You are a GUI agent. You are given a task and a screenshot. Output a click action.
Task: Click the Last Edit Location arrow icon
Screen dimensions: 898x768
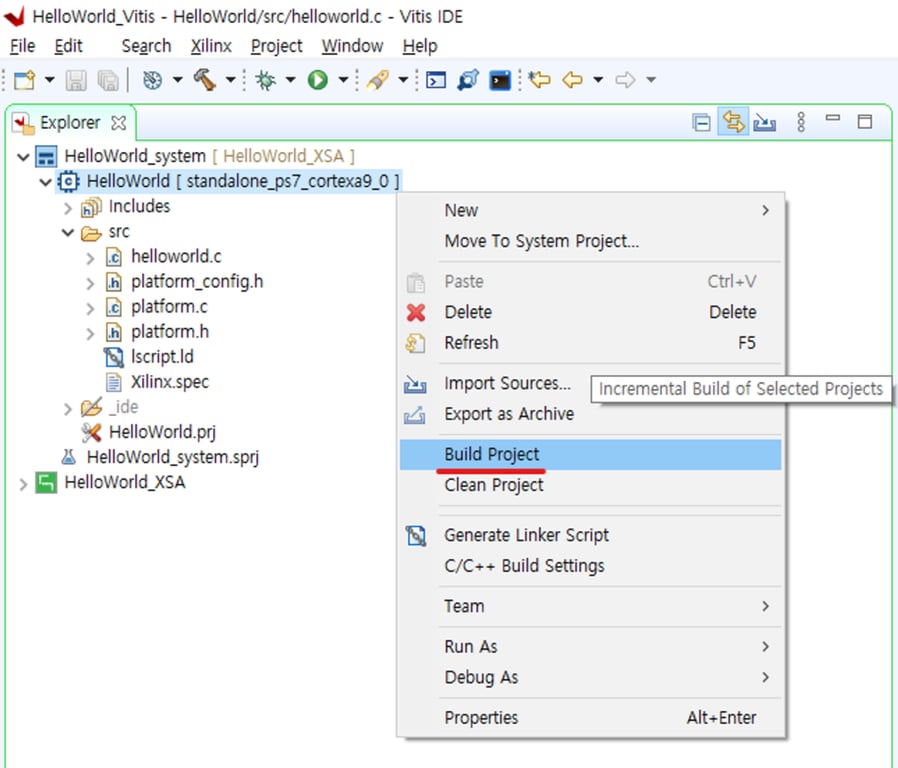pyautogui.click(x=539, y=80)
